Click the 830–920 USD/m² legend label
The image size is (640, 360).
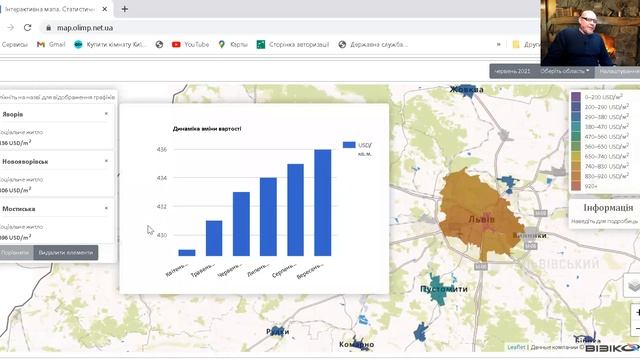tap(606, 176)
